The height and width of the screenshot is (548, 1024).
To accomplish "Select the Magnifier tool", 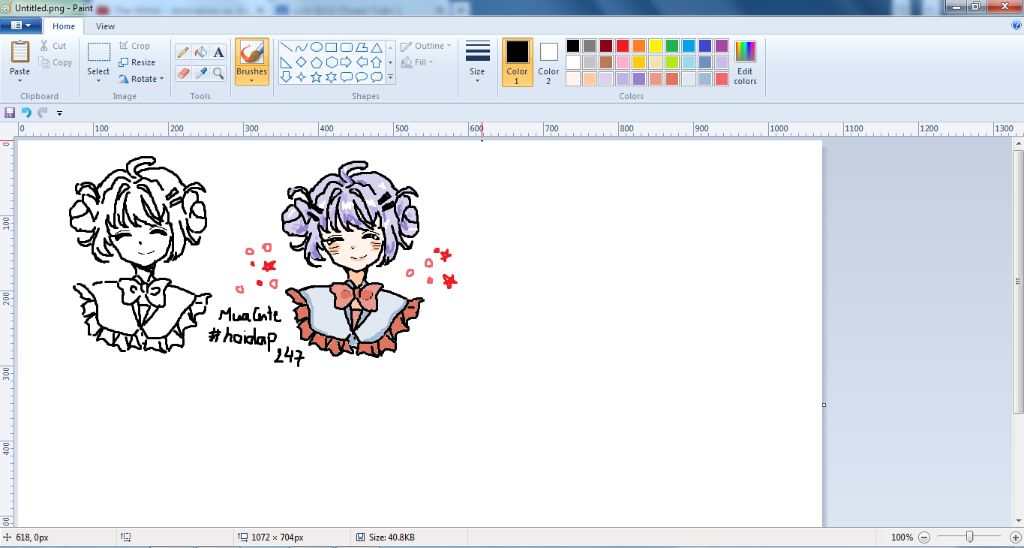I will coord(218,73).
